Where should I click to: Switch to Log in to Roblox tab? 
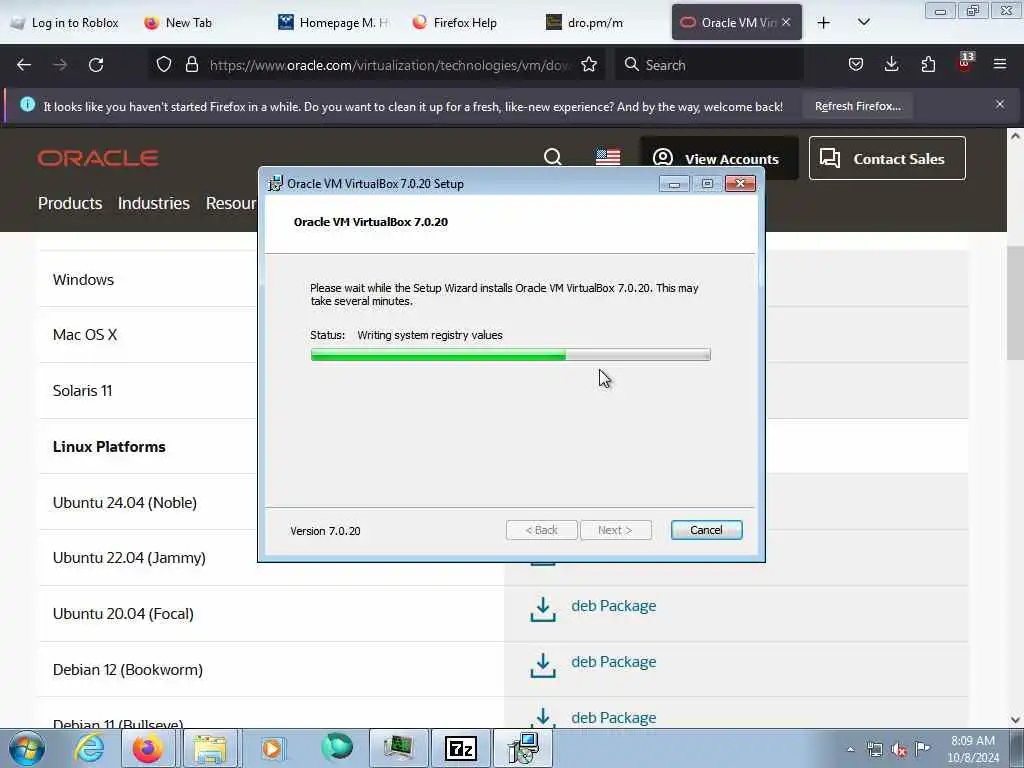click(65, 23)
